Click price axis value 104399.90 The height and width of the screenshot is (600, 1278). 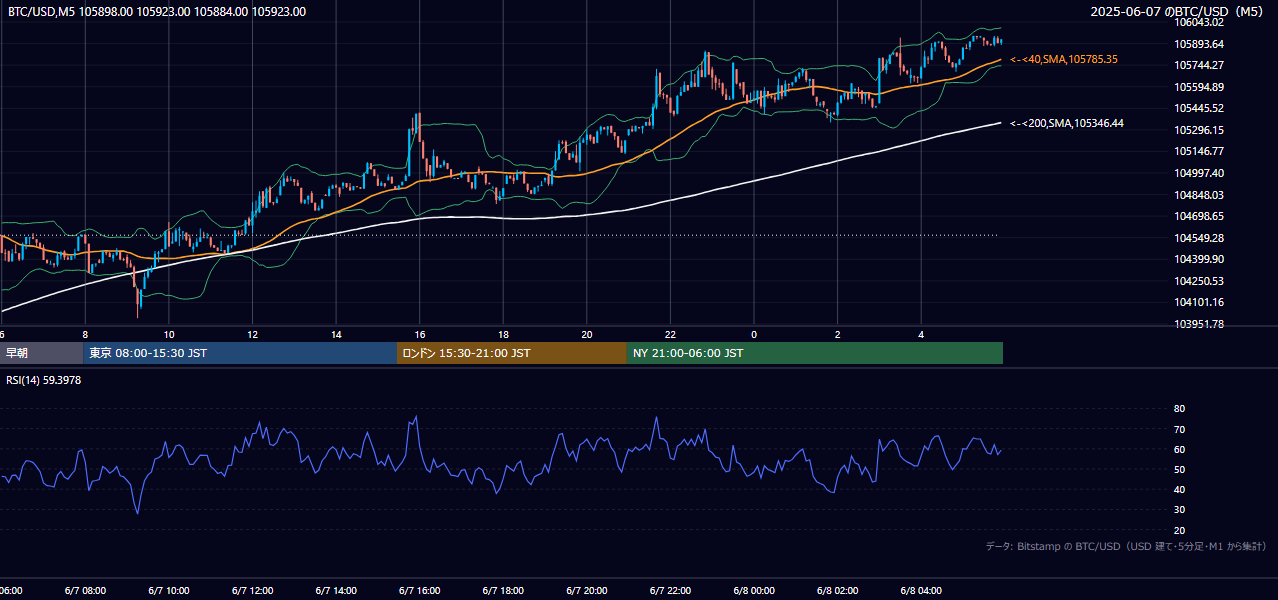[1200, 259]
